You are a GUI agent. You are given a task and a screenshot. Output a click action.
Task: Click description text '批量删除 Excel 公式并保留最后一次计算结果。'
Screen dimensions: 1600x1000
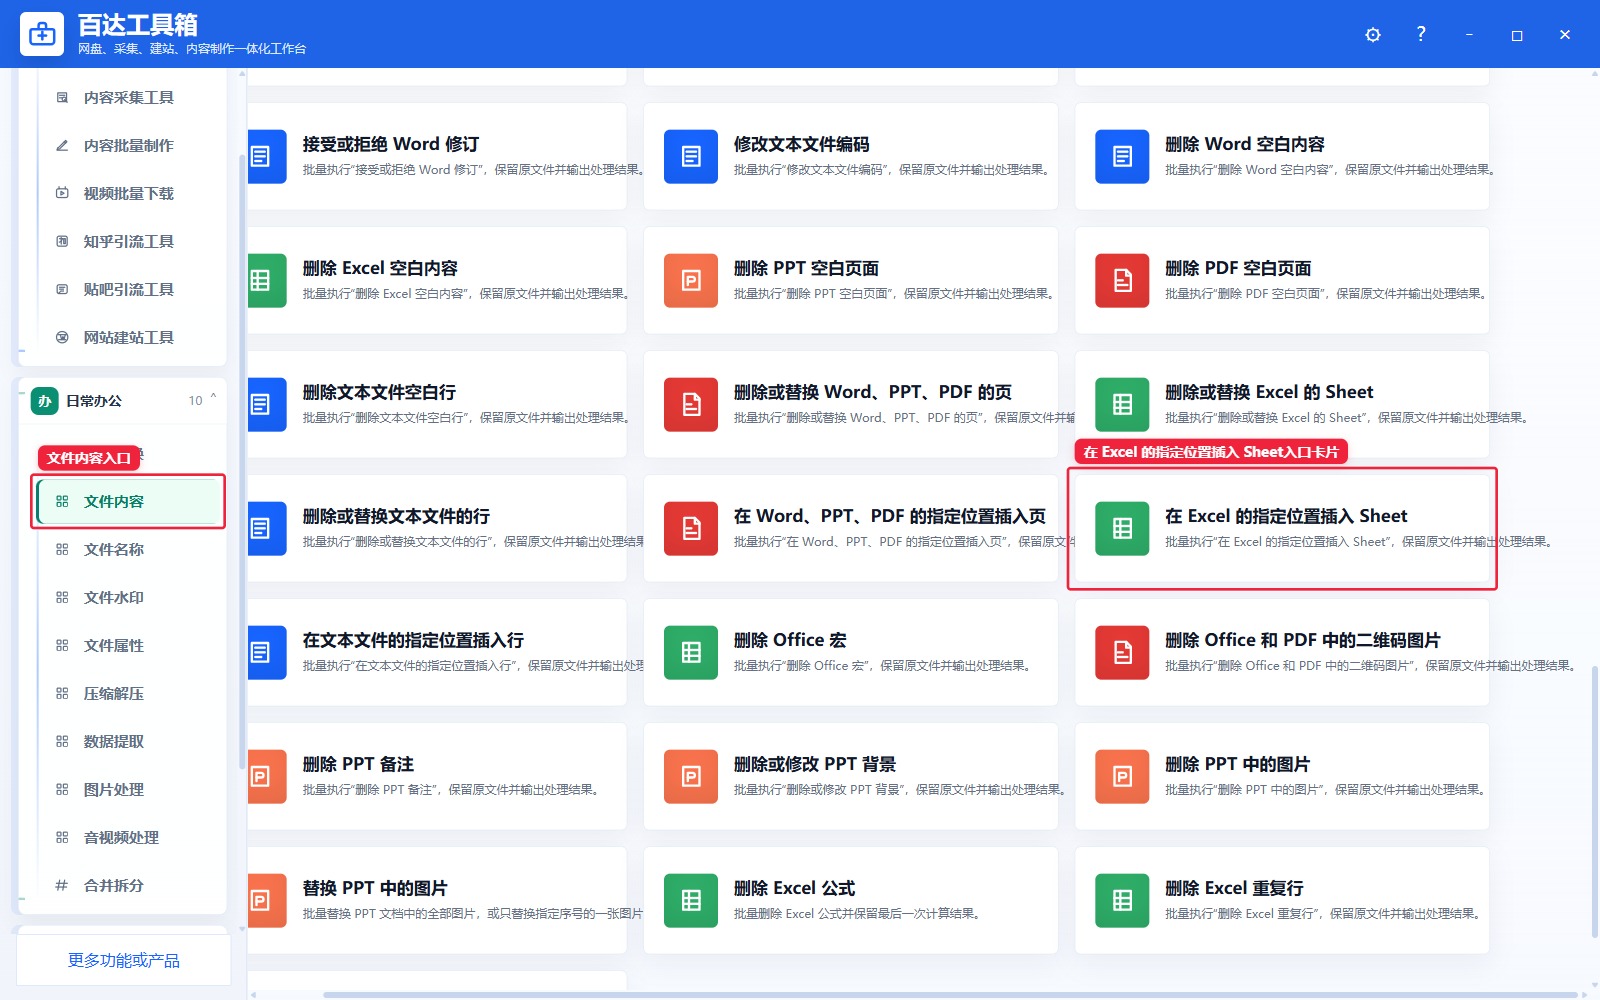pos(857,914)
